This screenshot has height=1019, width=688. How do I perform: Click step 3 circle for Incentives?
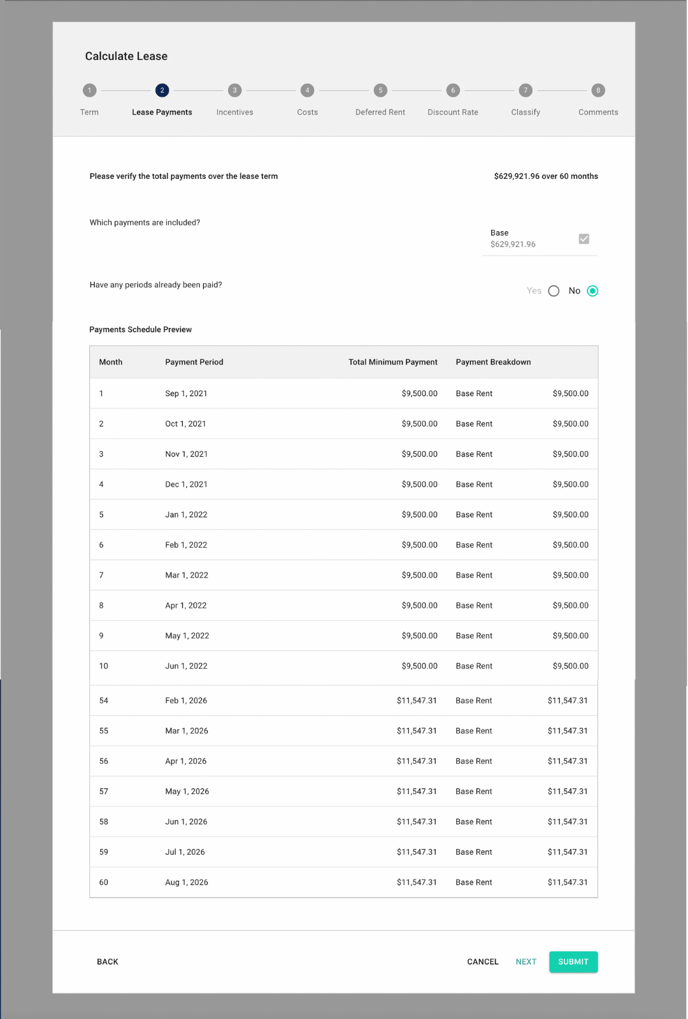(x=235, y=90)
